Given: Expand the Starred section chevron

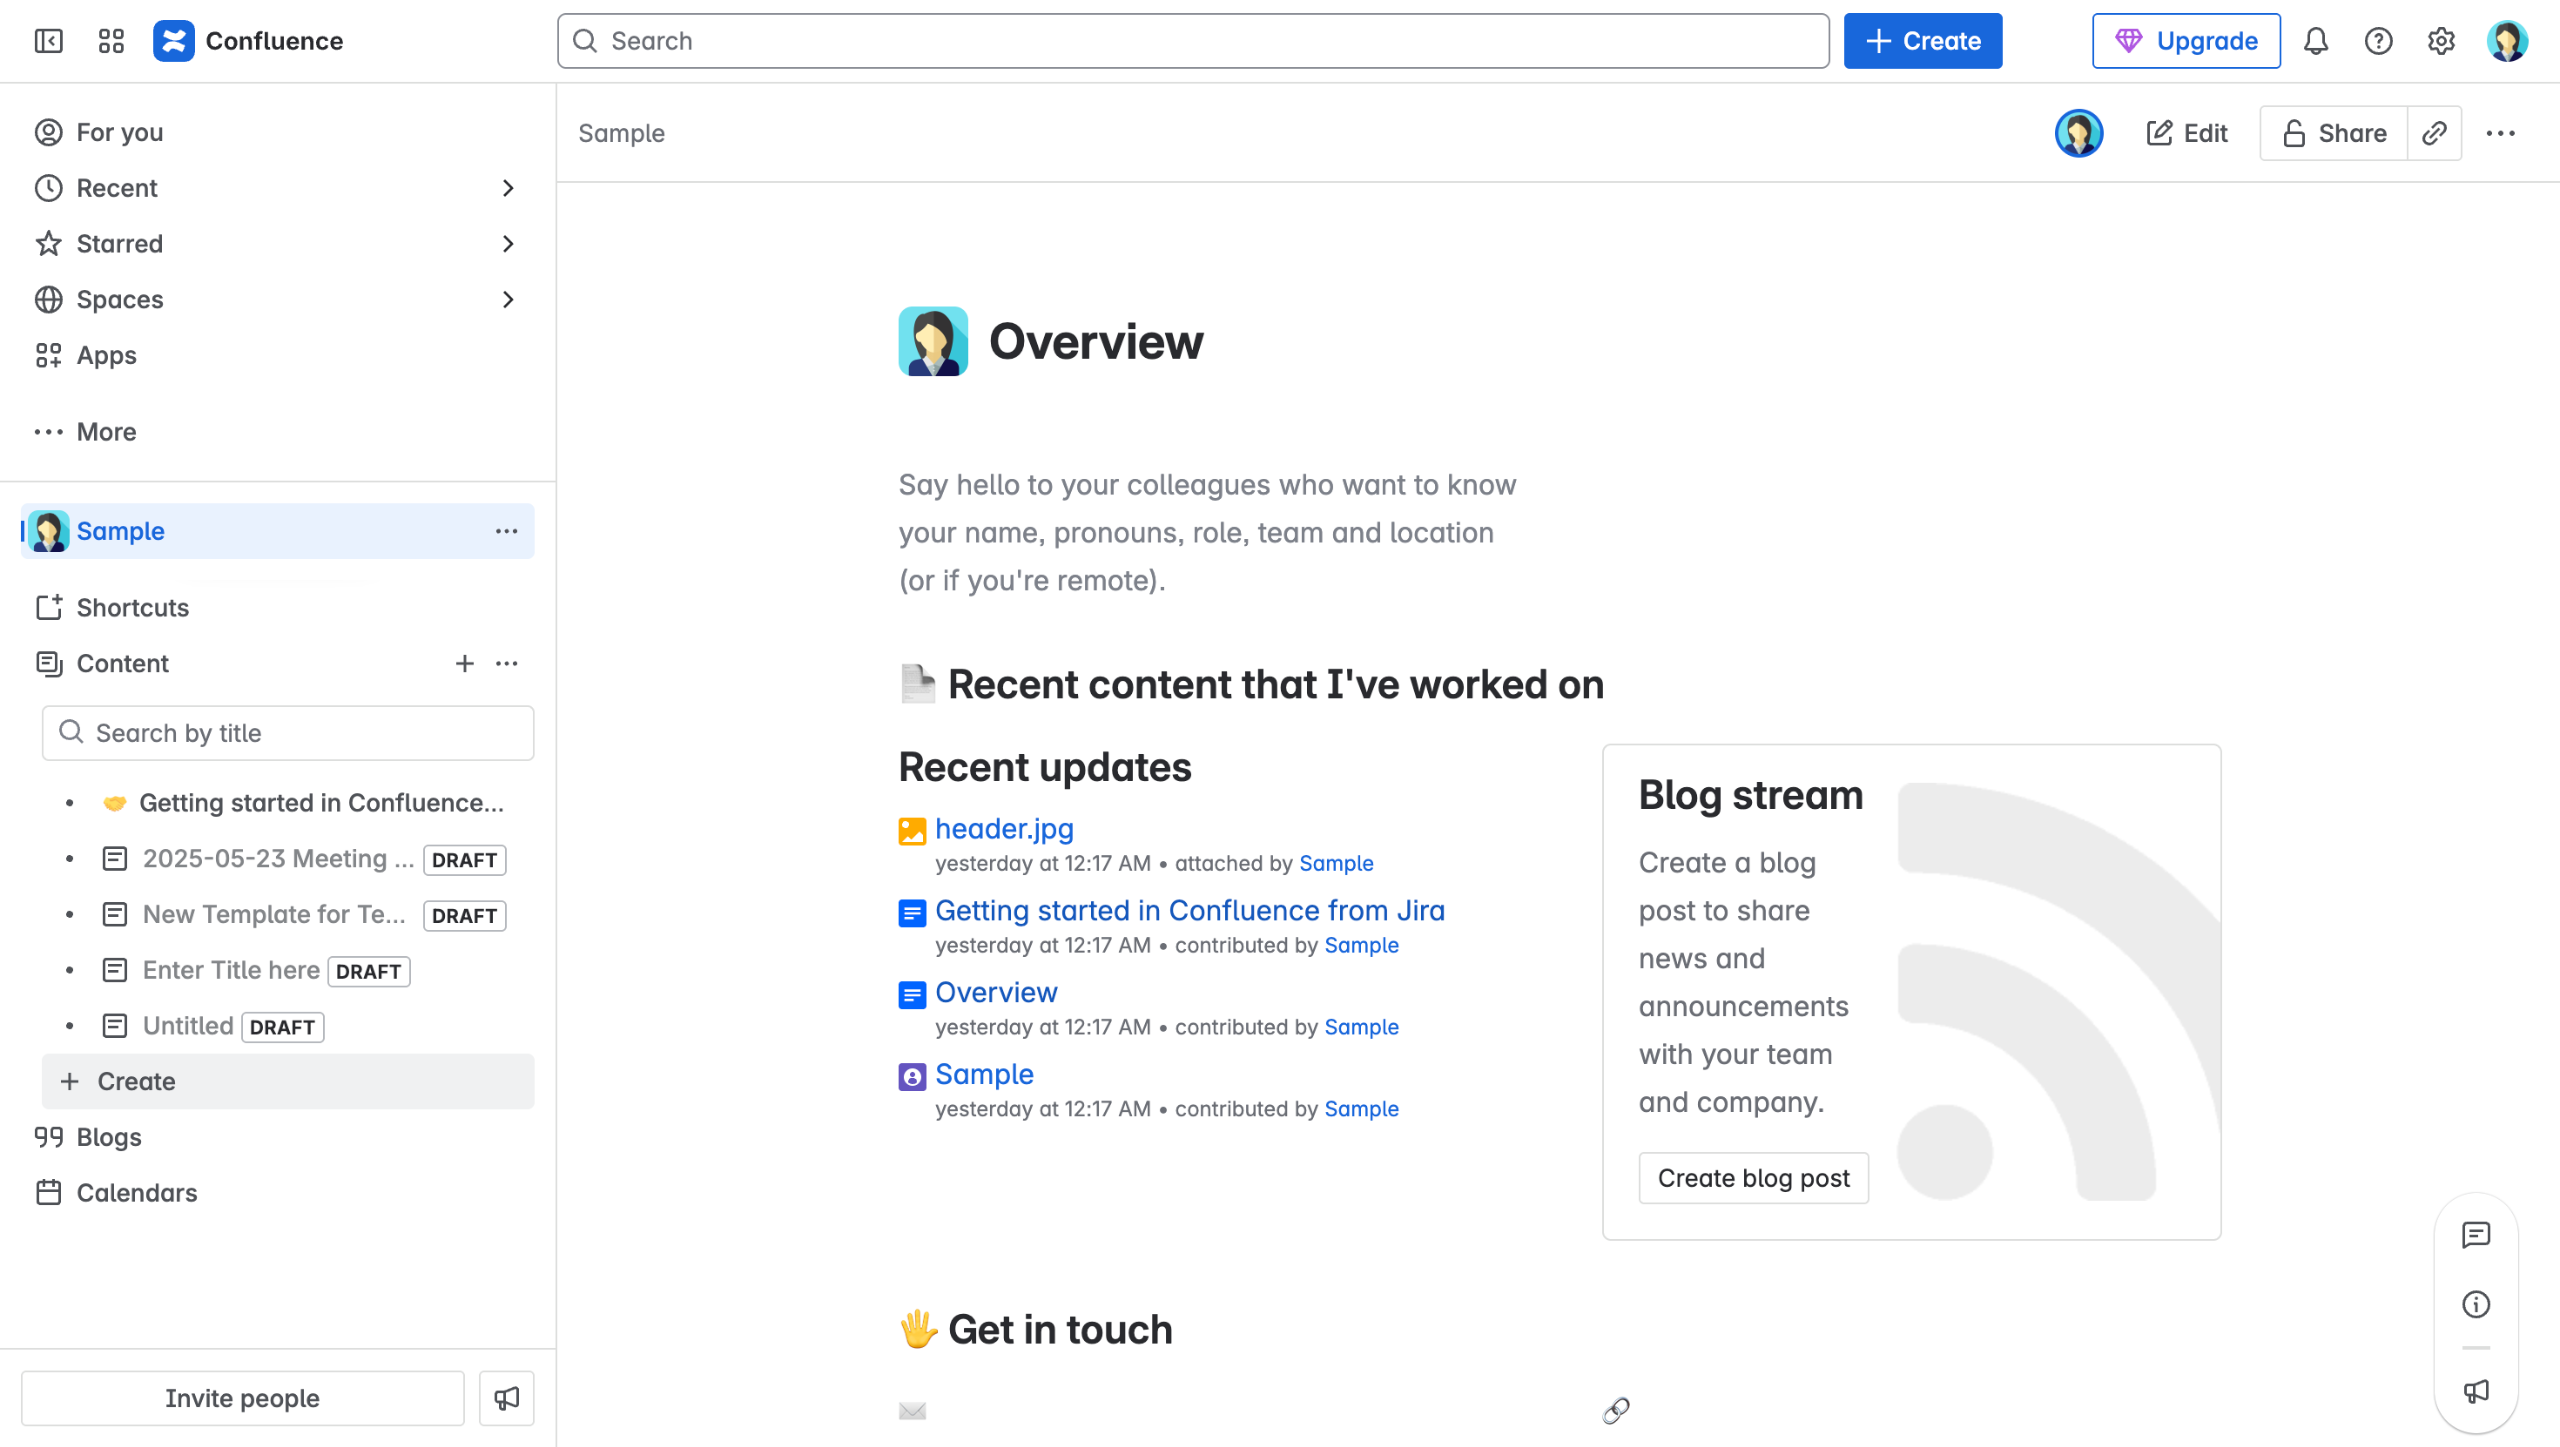Looking at the screenshot, I should (x=508, y=244).
